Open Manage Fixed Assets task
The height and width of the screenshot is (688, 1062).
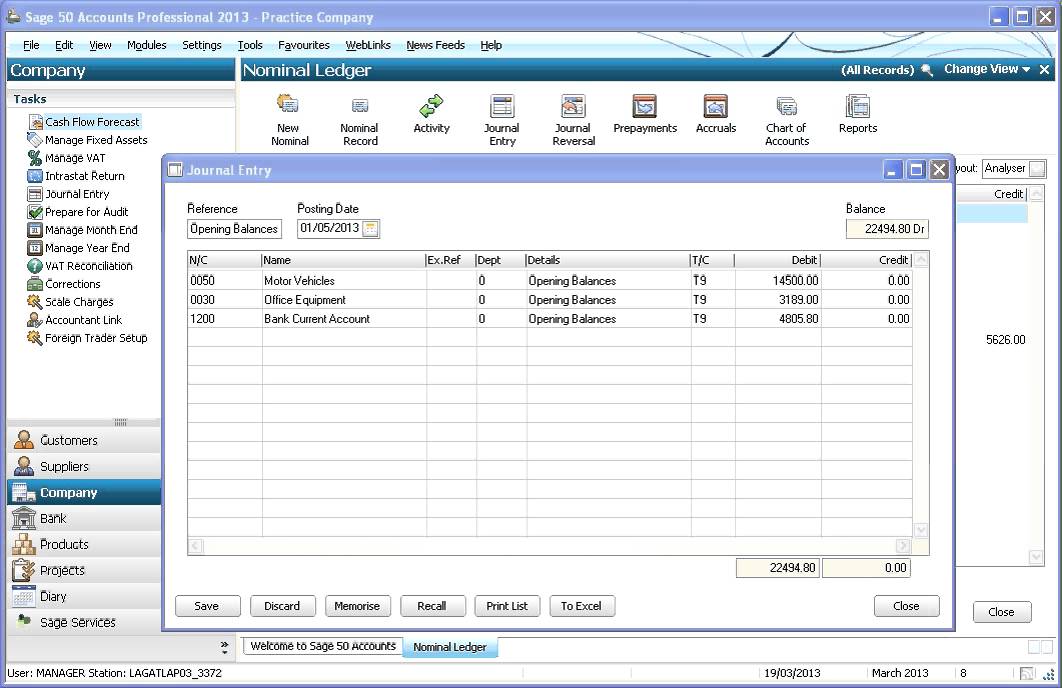coord(87,140)
